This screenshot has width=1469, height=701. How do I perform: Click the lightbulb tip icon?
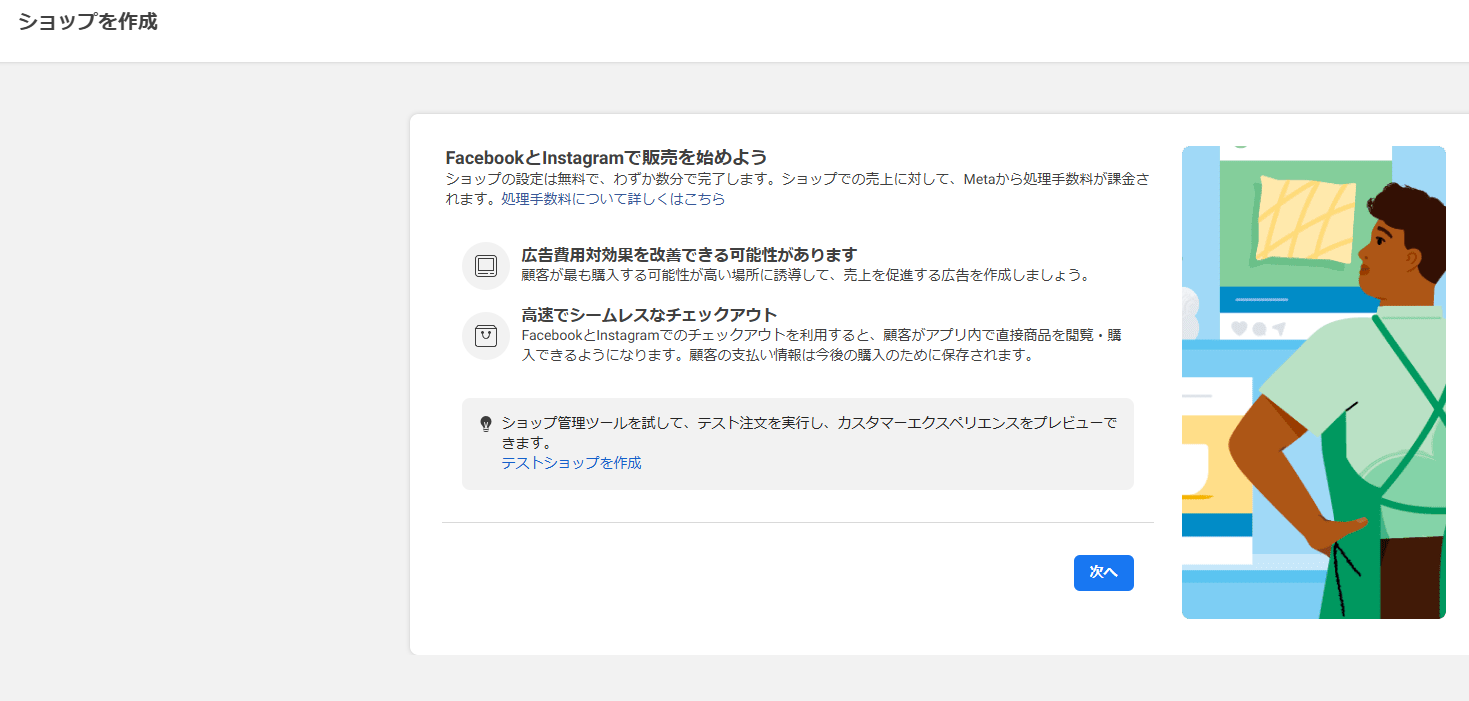pos(486,424)
